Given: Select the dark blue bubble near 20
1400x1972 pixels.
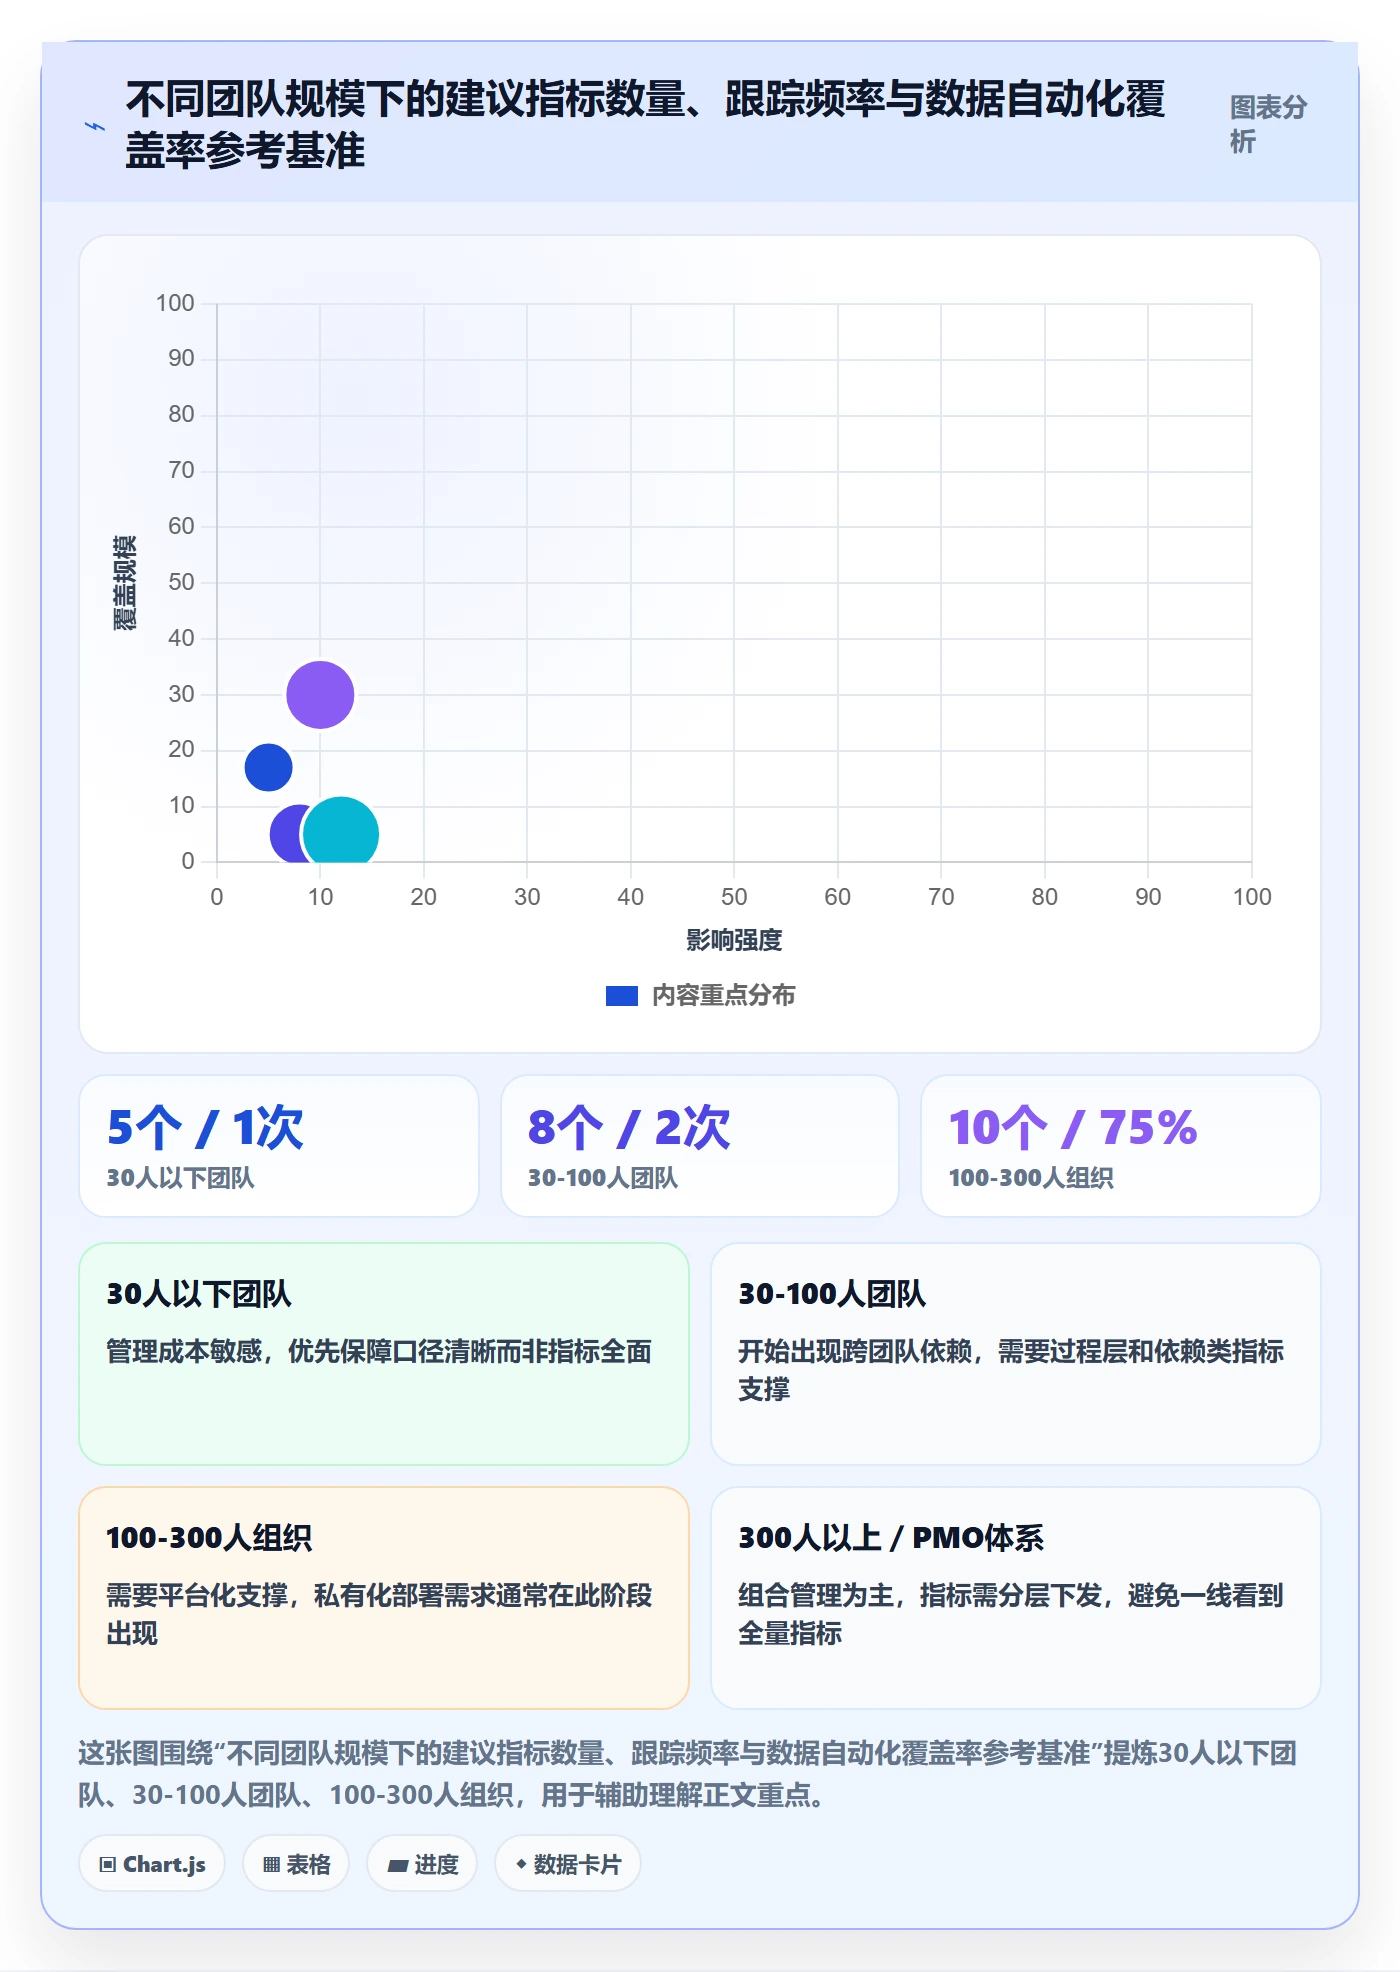Looking at the screenshot, I should coord(268,767).
